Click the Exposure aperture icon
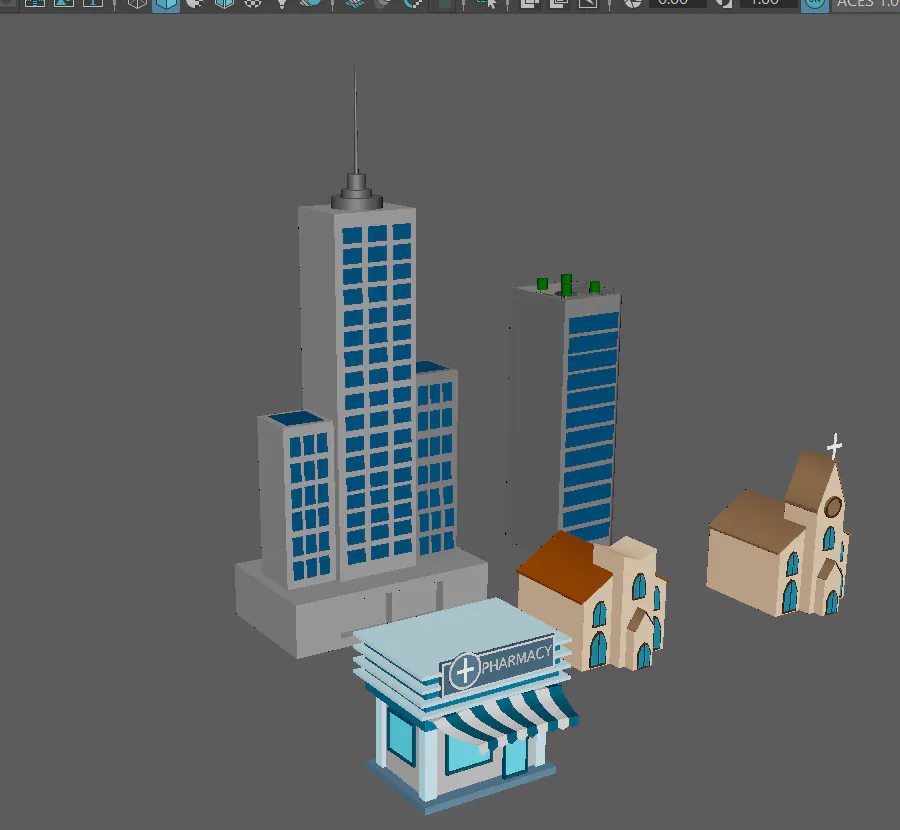Viewport: 900px width, 830px height. pos(633,3)
